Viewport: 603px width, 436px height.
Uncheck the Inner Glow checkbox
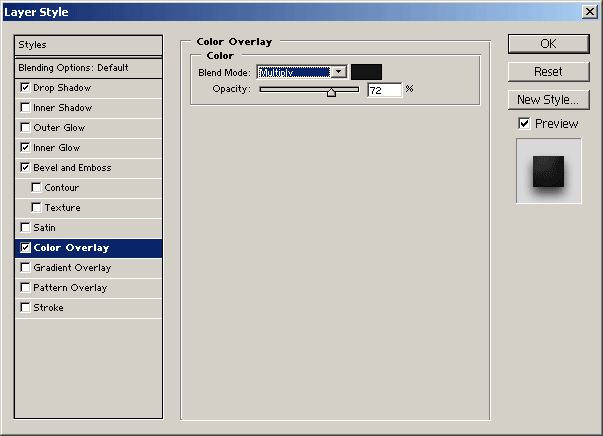[25, 148]
